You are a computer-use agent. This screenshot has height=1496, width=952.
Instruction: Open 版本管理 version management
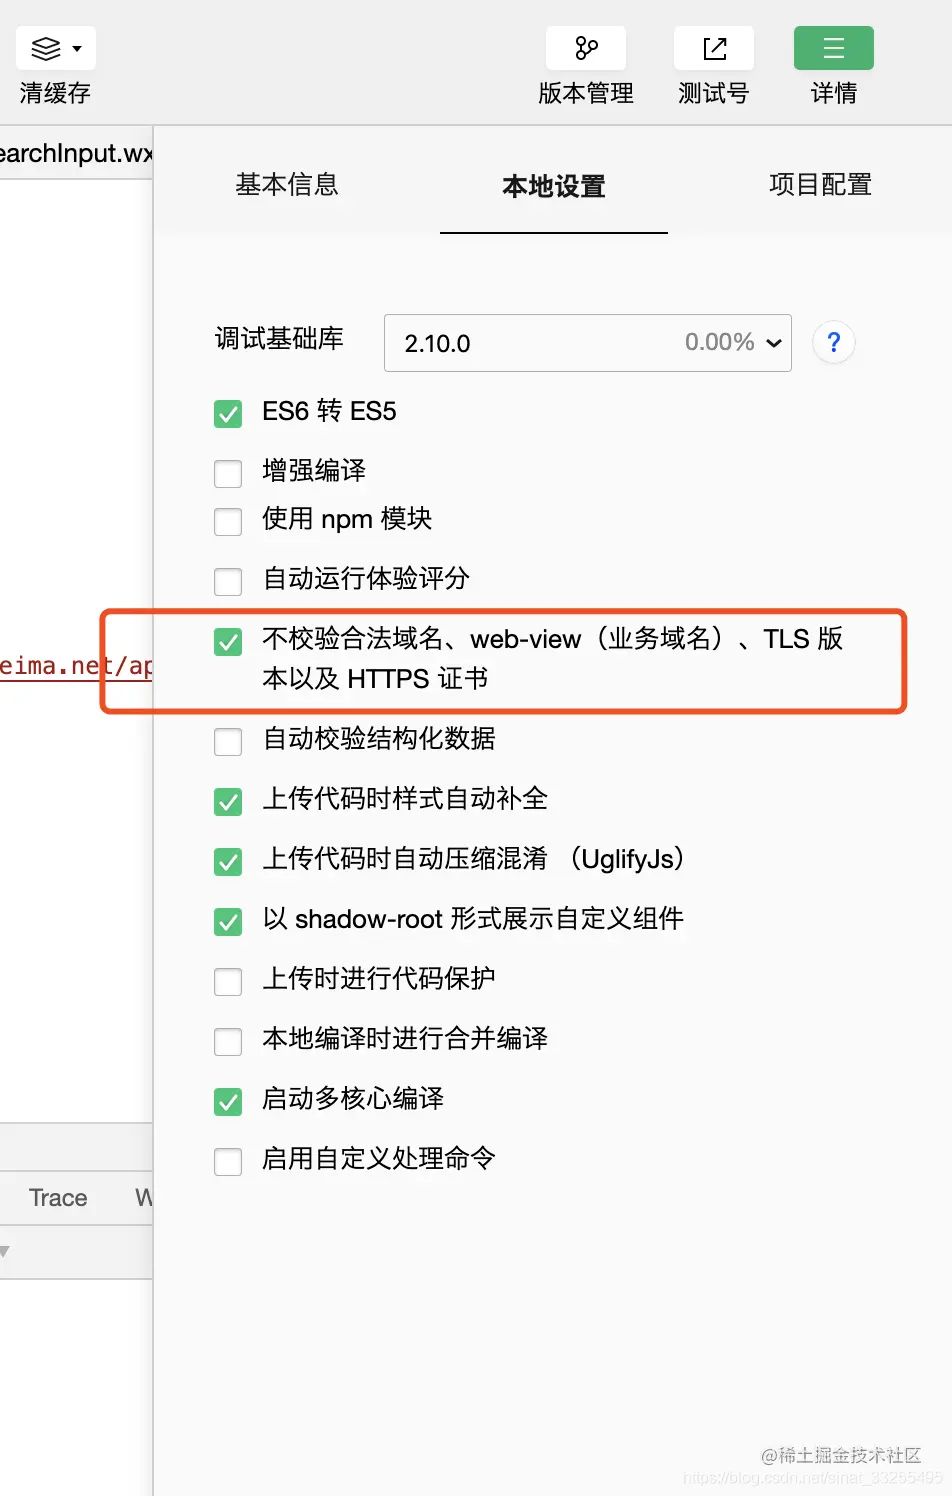(585, 47)
